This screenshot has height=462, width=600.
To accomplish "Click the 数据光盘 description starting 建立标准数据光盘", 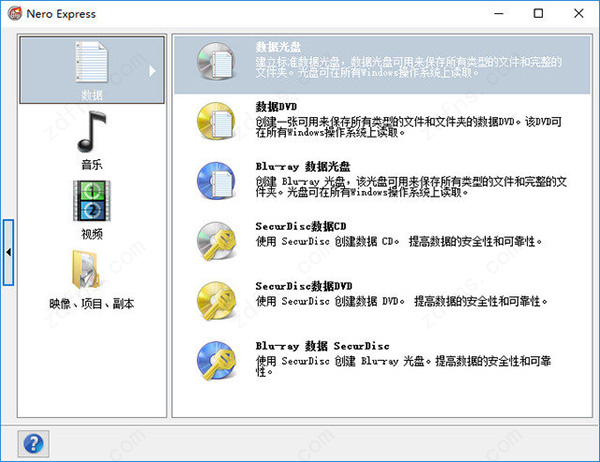I will click(409, 67).
